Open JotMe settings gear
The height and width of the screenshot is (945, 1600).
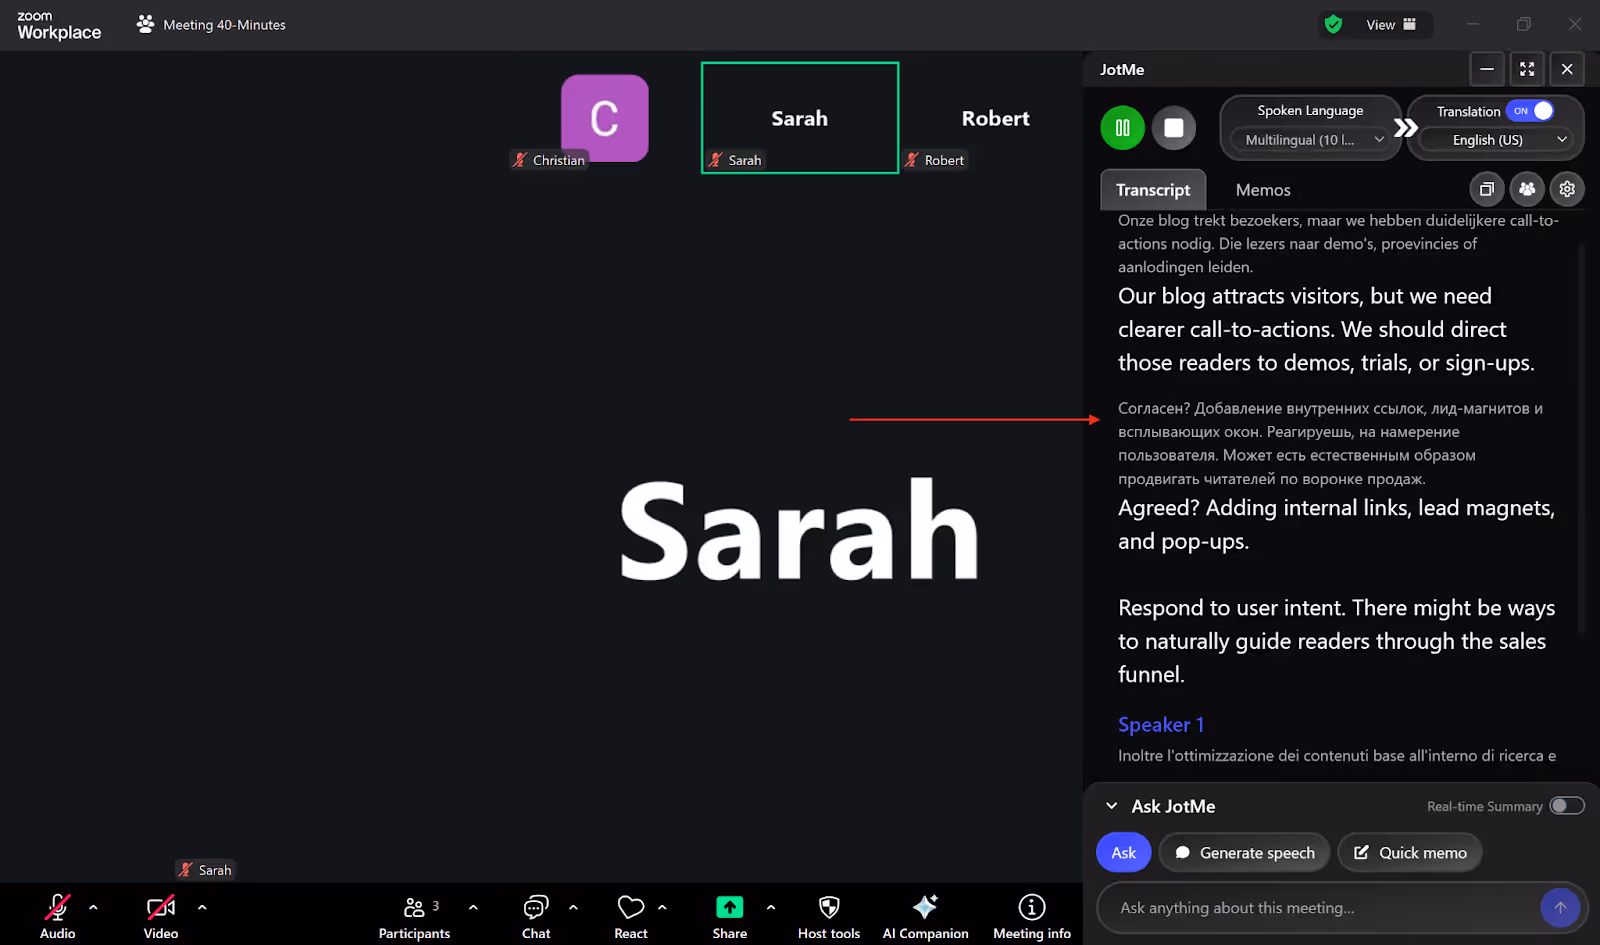tap(1567, 189)
